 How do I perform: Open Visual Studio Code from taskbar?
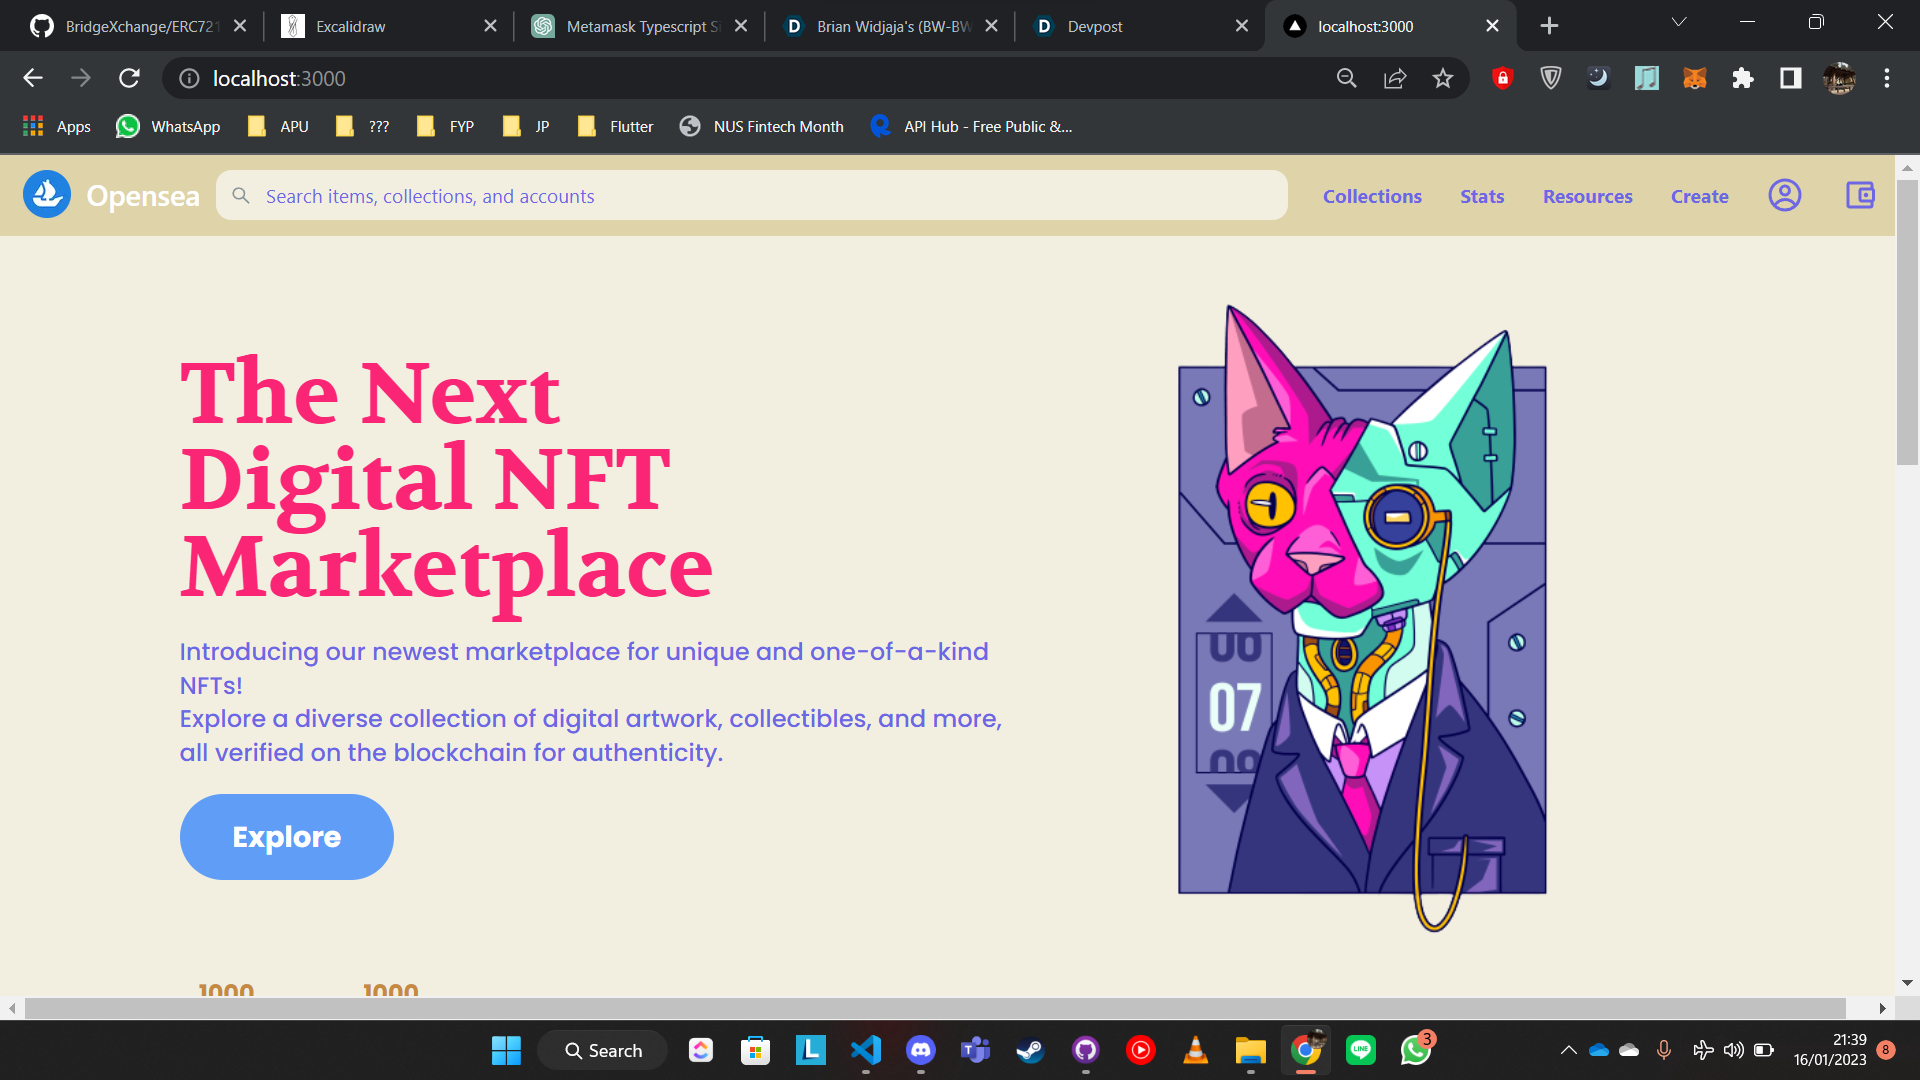tap(865, 1050)
